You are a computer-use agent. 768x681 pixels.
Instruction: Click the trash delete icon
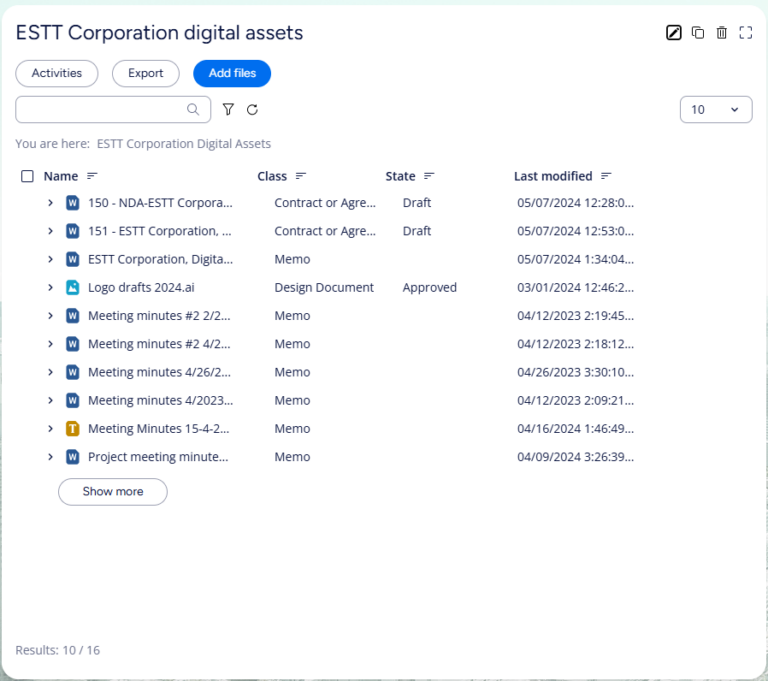click(x=722, y=33)
